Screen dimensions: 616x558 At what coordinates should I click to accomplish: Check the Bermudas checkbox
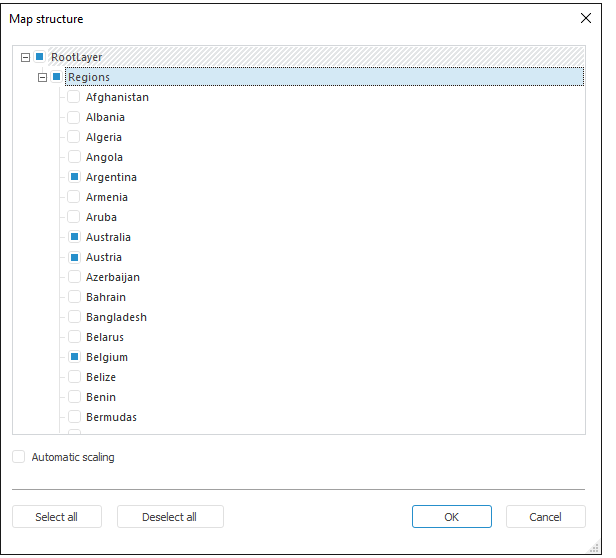click(x=74, y=417)
